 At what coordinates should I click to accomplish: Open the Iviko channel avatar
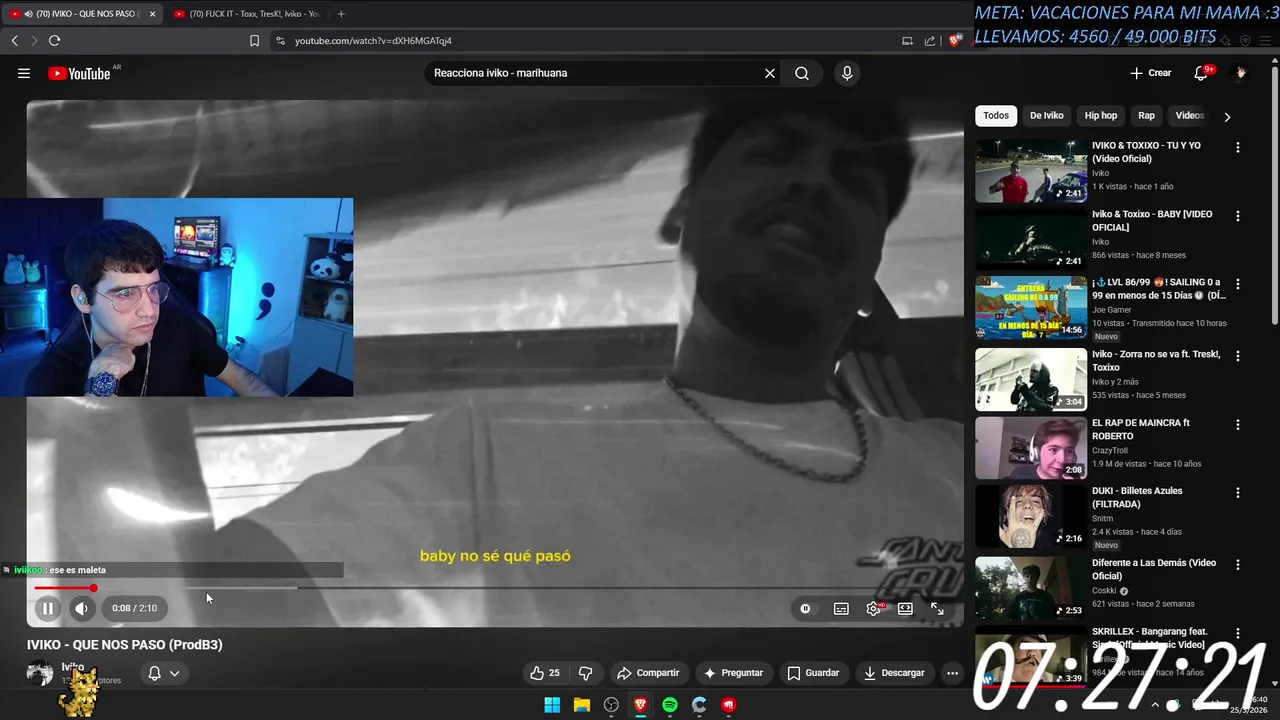[40, 673]
